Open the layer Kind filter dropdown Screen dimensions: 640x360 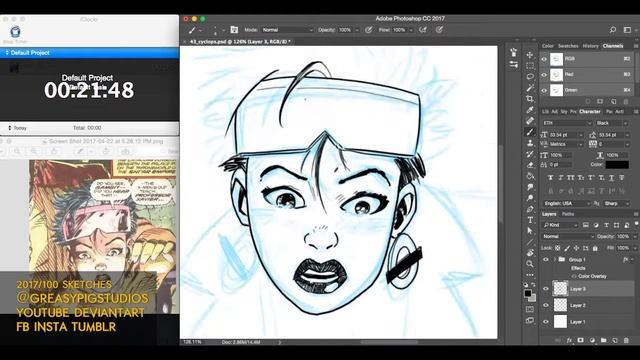point(560,225)
